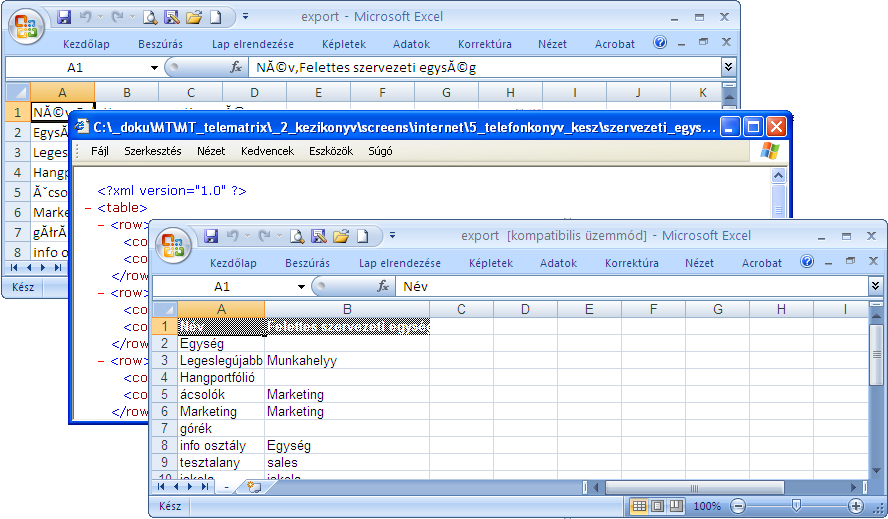Open Beszúrás tab in front Excel
888x519 pixels.
pos(308,263)
